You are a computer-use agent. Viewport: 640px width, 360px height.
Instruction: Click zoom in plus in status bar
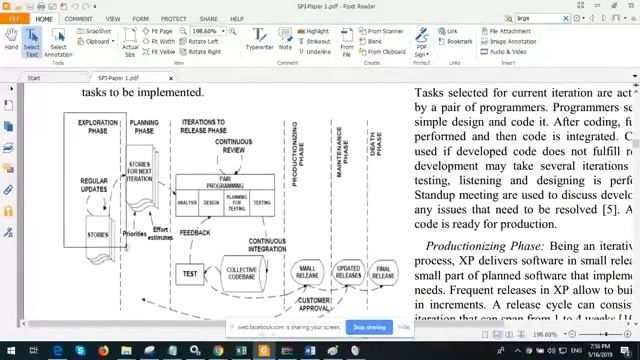tap(628, 334)
